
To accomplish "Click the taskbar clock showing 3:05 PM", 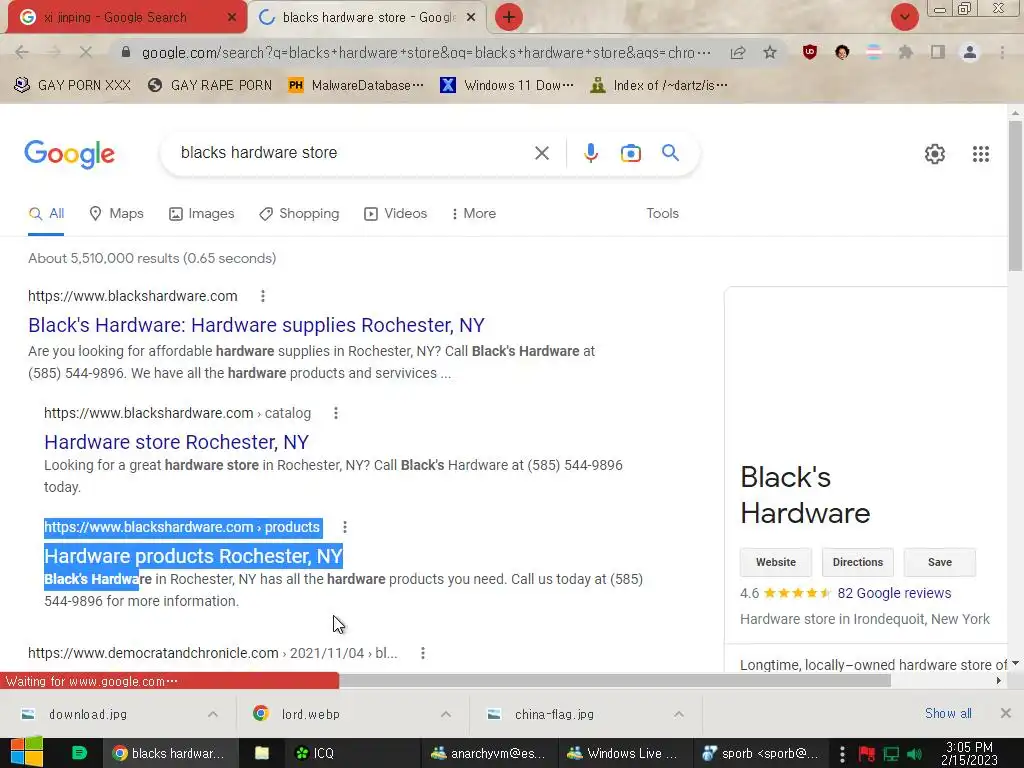I will click(969, 753).
